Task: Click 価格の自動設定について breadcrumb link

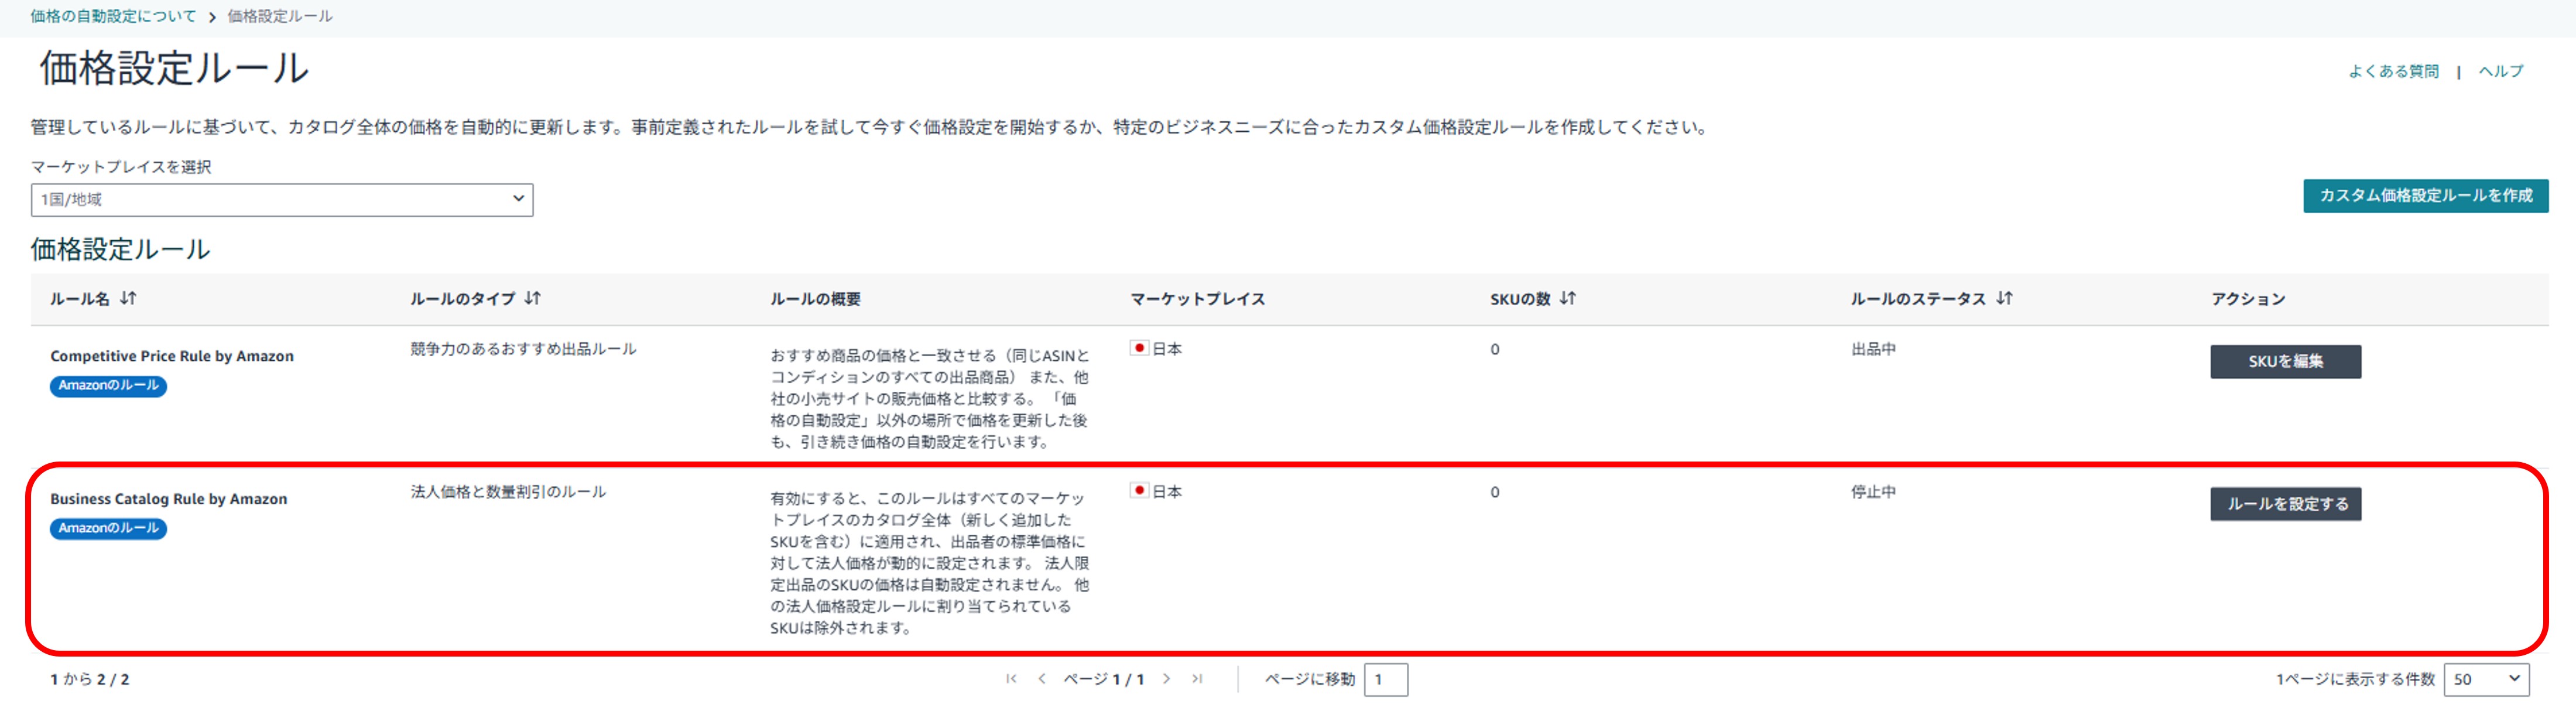Action: tap(113, 16)
